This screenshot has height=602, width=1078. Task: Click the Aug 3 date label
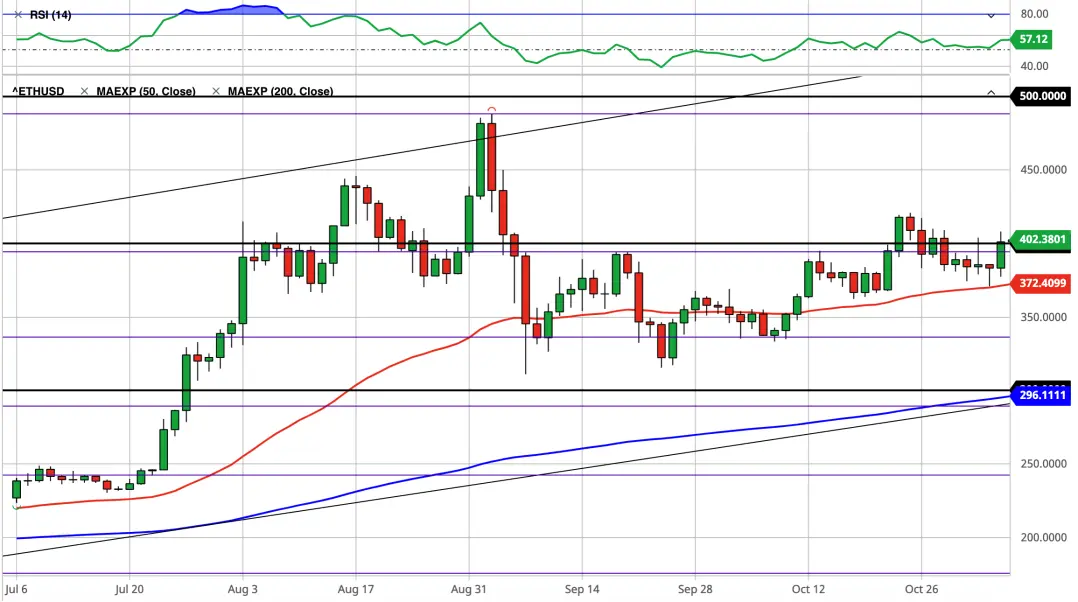click(x=242, y=590)
